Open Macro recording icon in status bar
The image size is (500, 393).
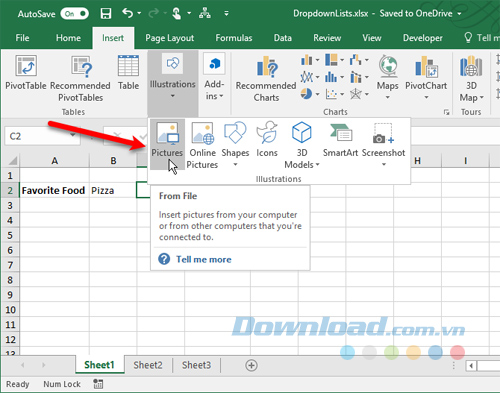pyautogui.click(x=98, y=384)
